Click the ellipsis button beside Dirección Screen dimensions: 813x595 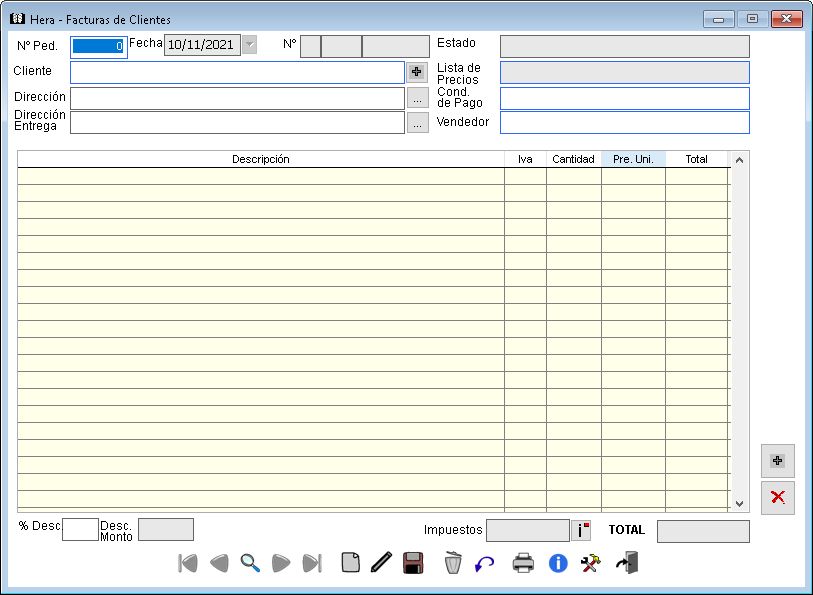coord(417,98)
